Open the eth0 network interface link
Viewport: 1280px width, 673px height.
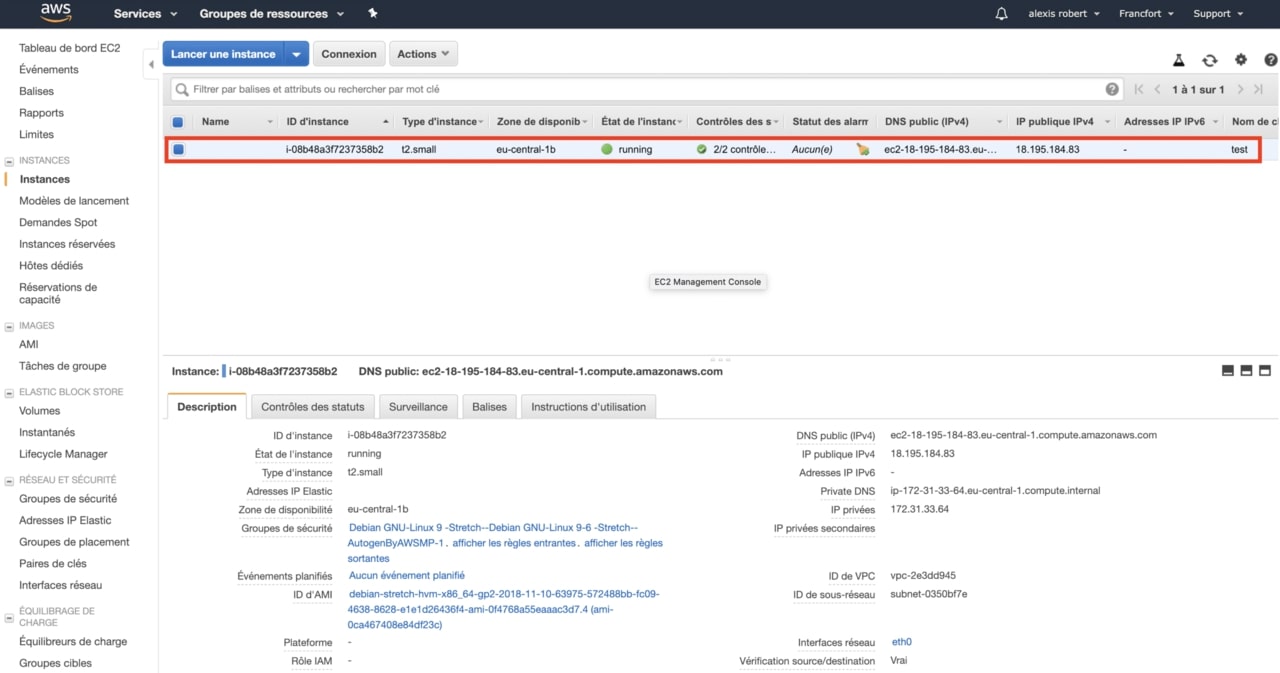click(902, 642)
